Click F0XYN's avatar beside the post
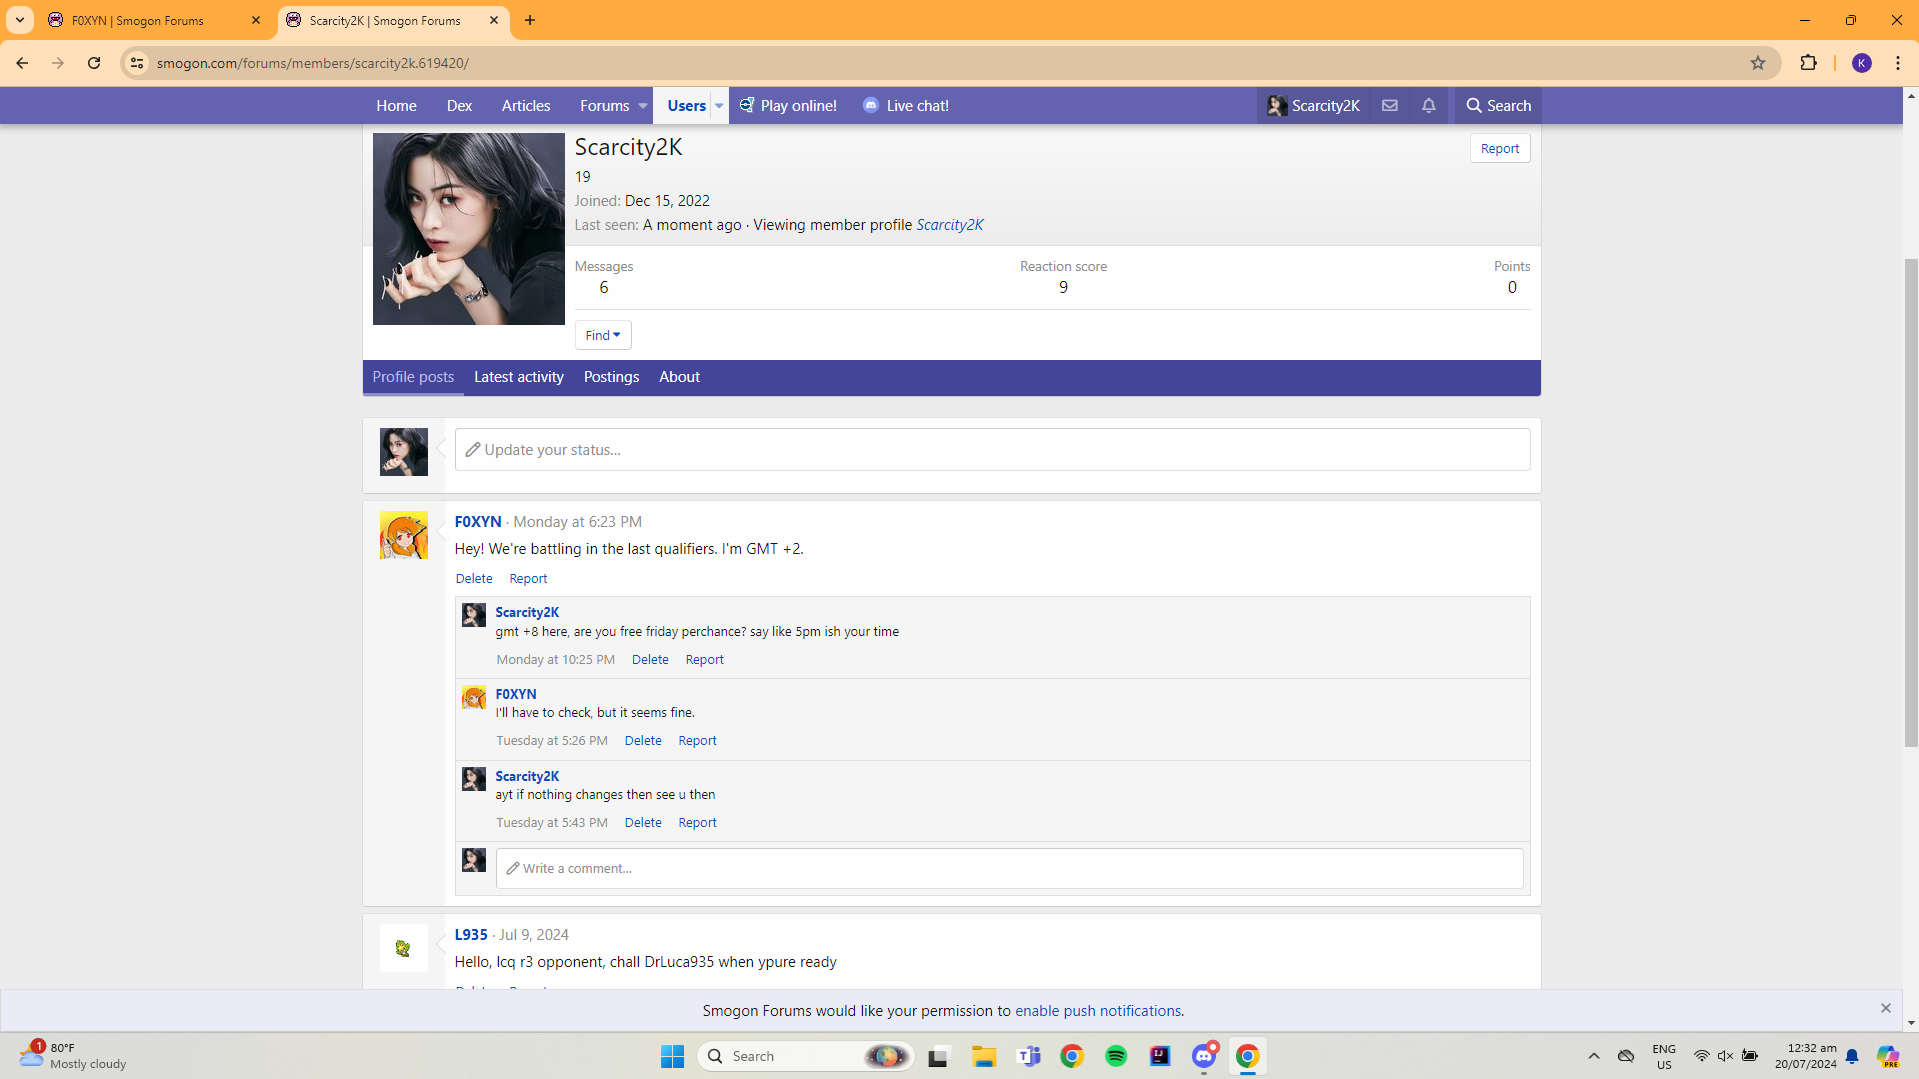1919x1079 pixels. click(403, 535)
